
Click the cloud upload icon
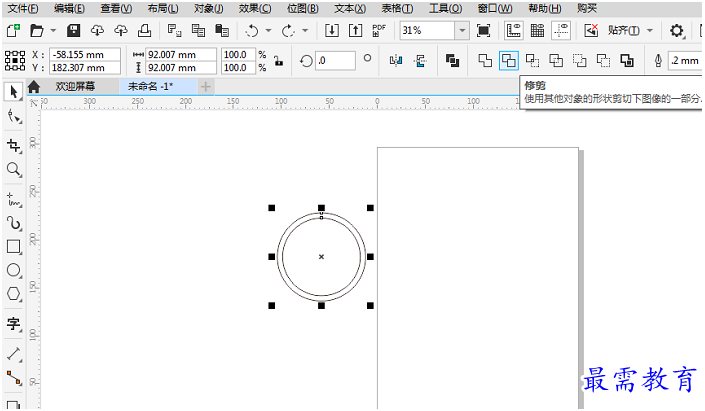tap(120, 31)
